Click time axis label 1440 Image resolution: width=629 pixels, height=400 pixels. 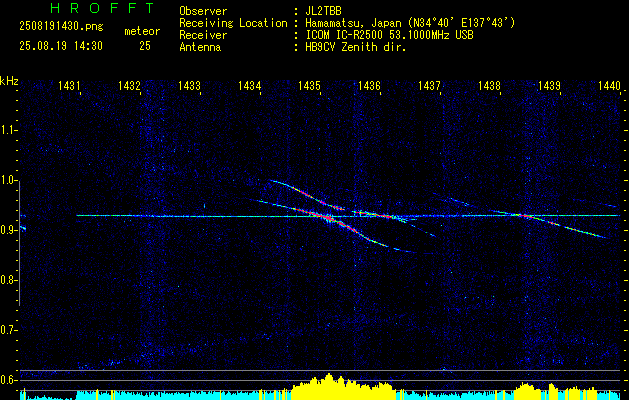pyautogui.click(x=609, y=85)
